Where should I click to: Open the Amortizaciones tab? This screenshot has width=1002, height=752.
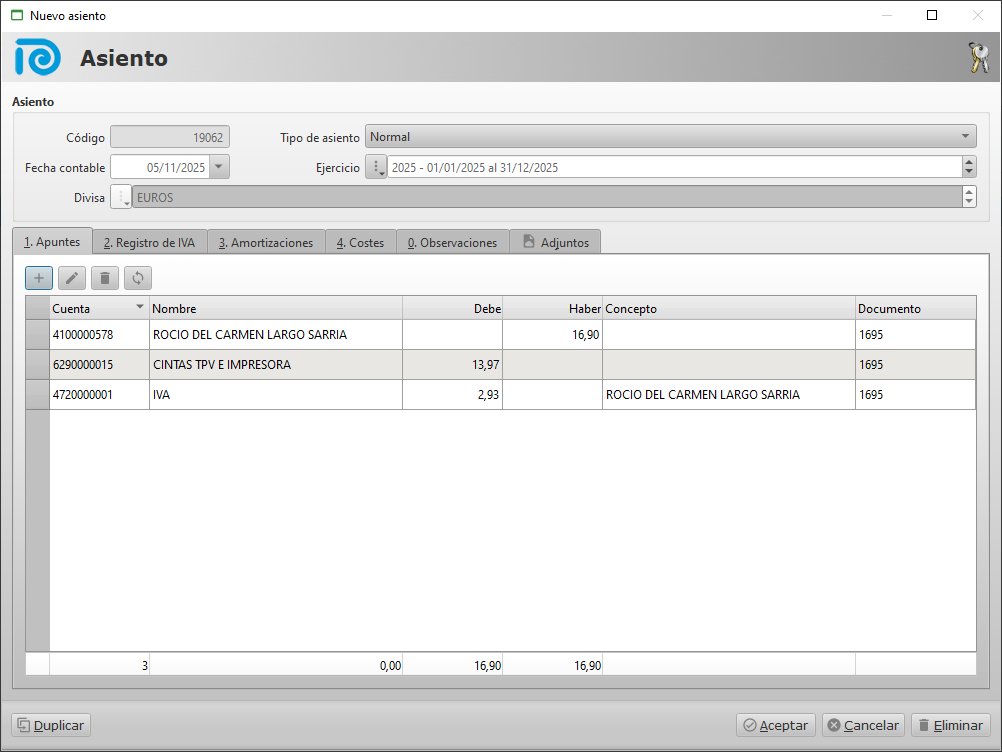coord(266,243)
